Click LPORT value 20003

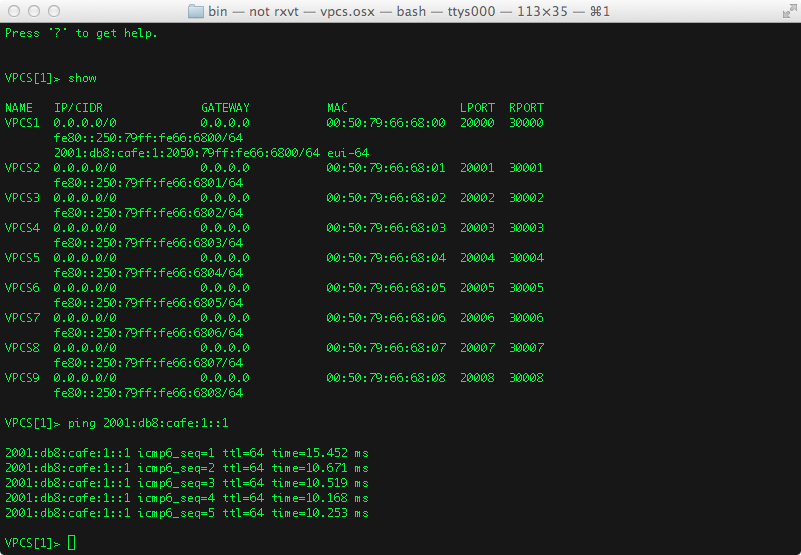[x=477, y=228]
